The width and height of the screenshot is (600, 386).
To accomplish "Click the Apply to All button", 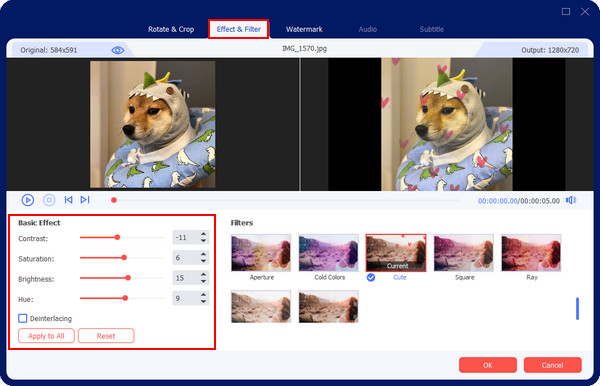I will [46, 336].
